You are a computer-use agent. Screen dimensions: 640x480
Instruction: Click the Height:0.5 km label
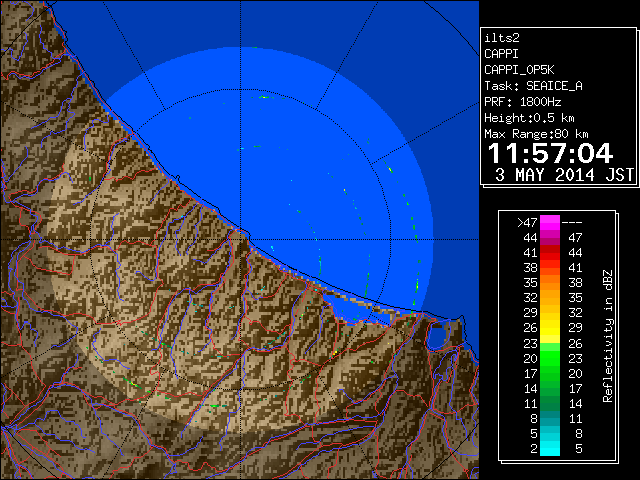[529, 118]
